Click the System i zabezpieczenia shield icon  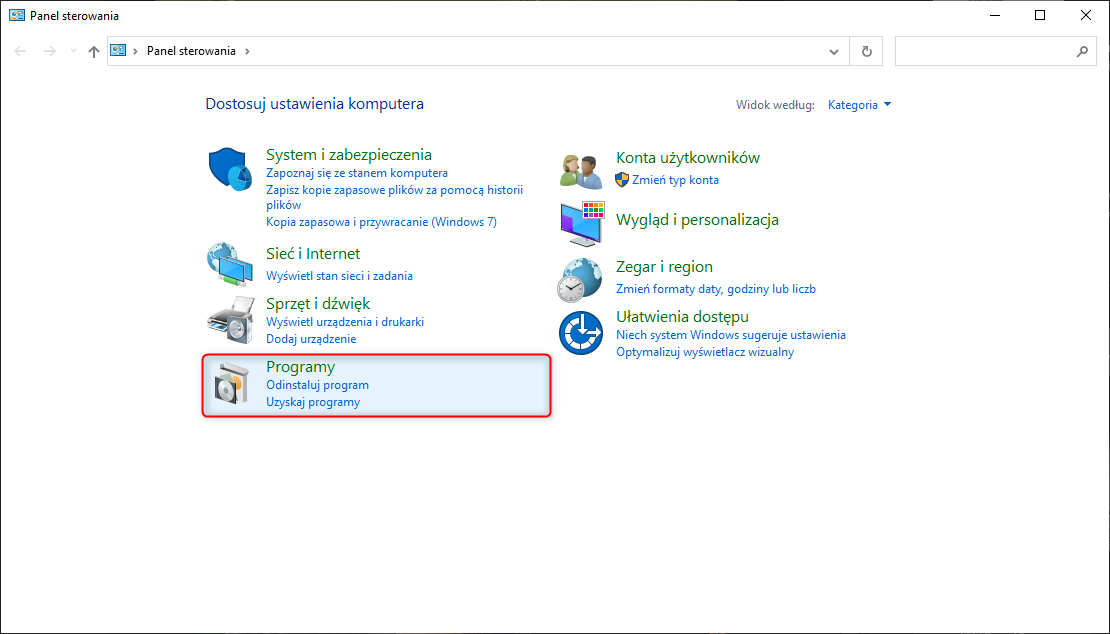tap(232, 170)
